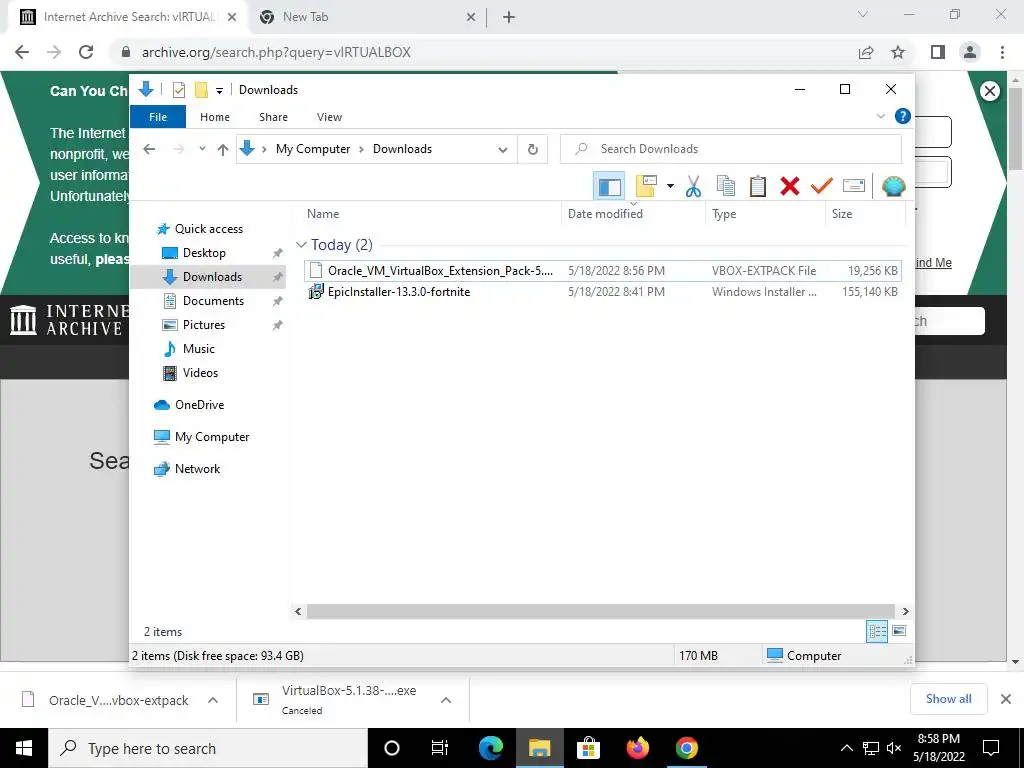Click the Chrome reload button
The width and height of the screenshot is (1024, 768).
[86, 52]
